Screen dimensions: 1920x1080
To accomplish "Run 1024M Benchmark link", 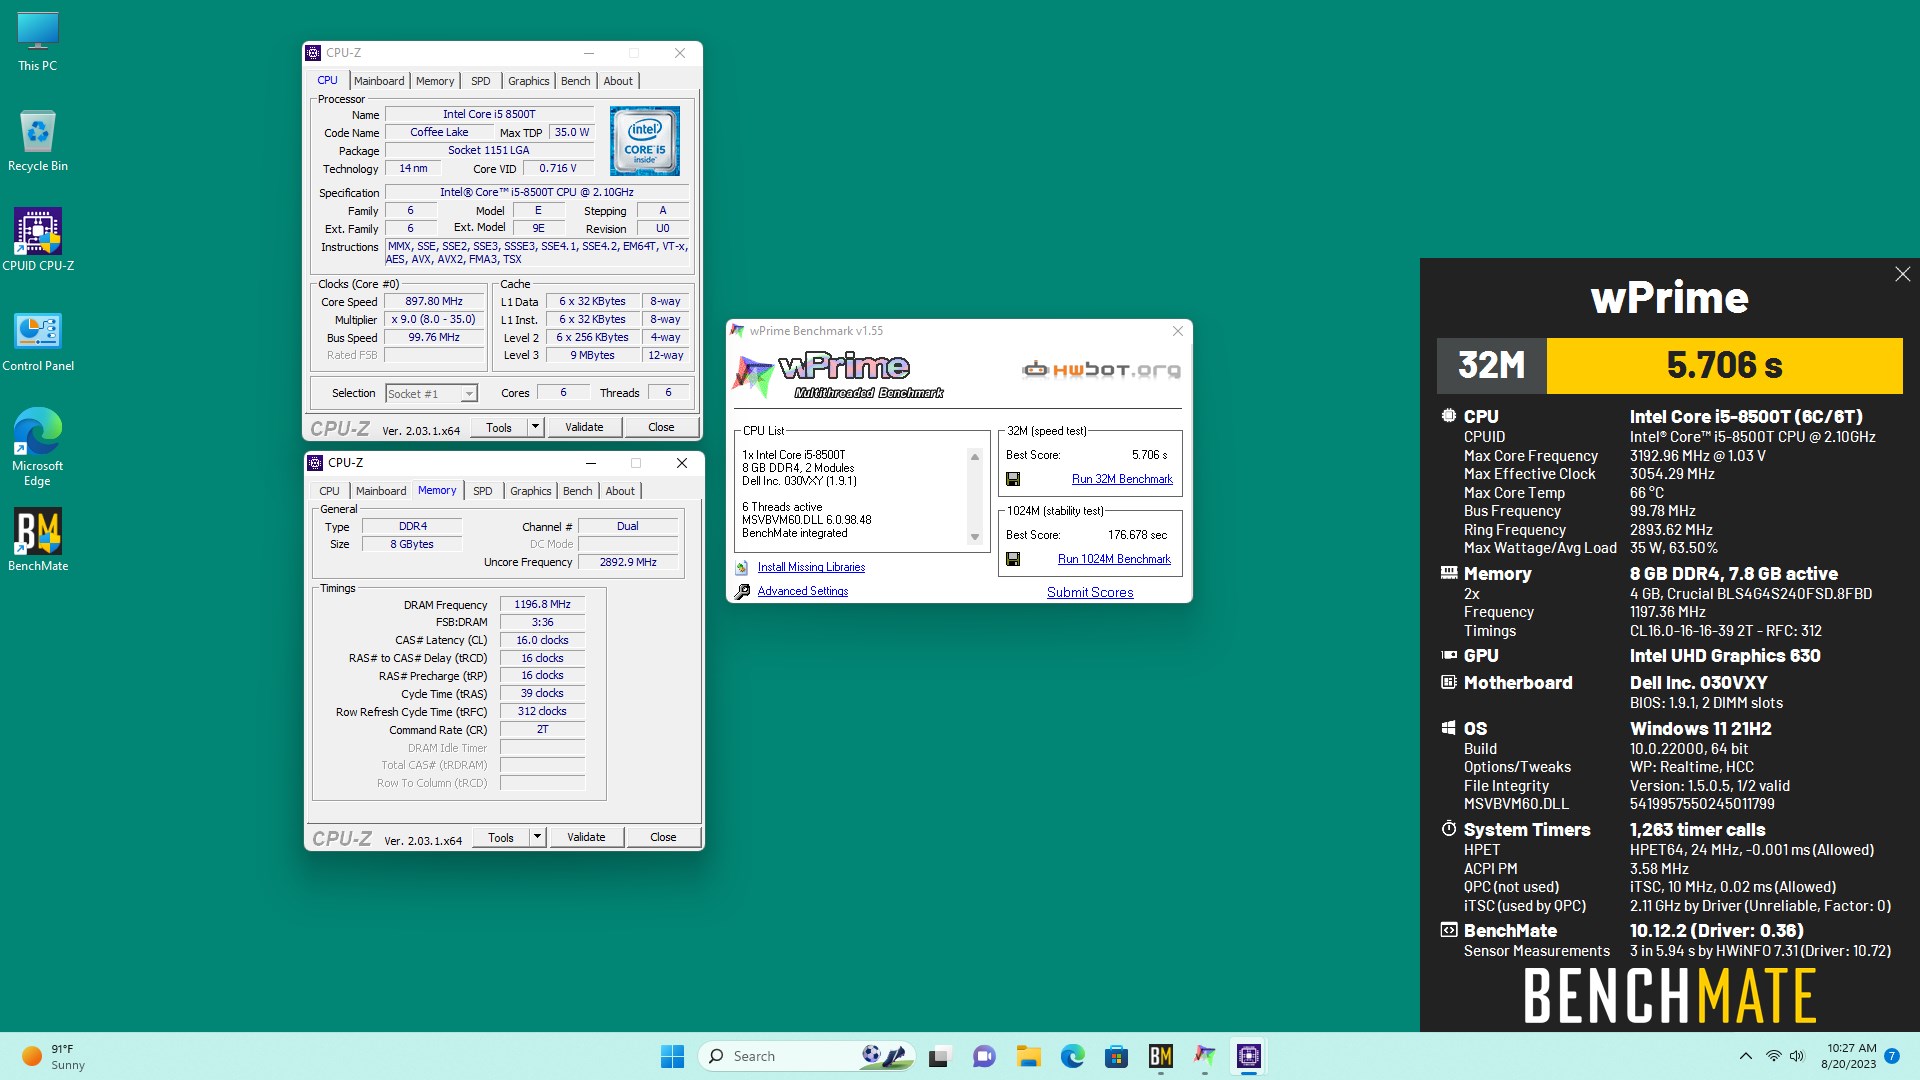I will 1114,559.
